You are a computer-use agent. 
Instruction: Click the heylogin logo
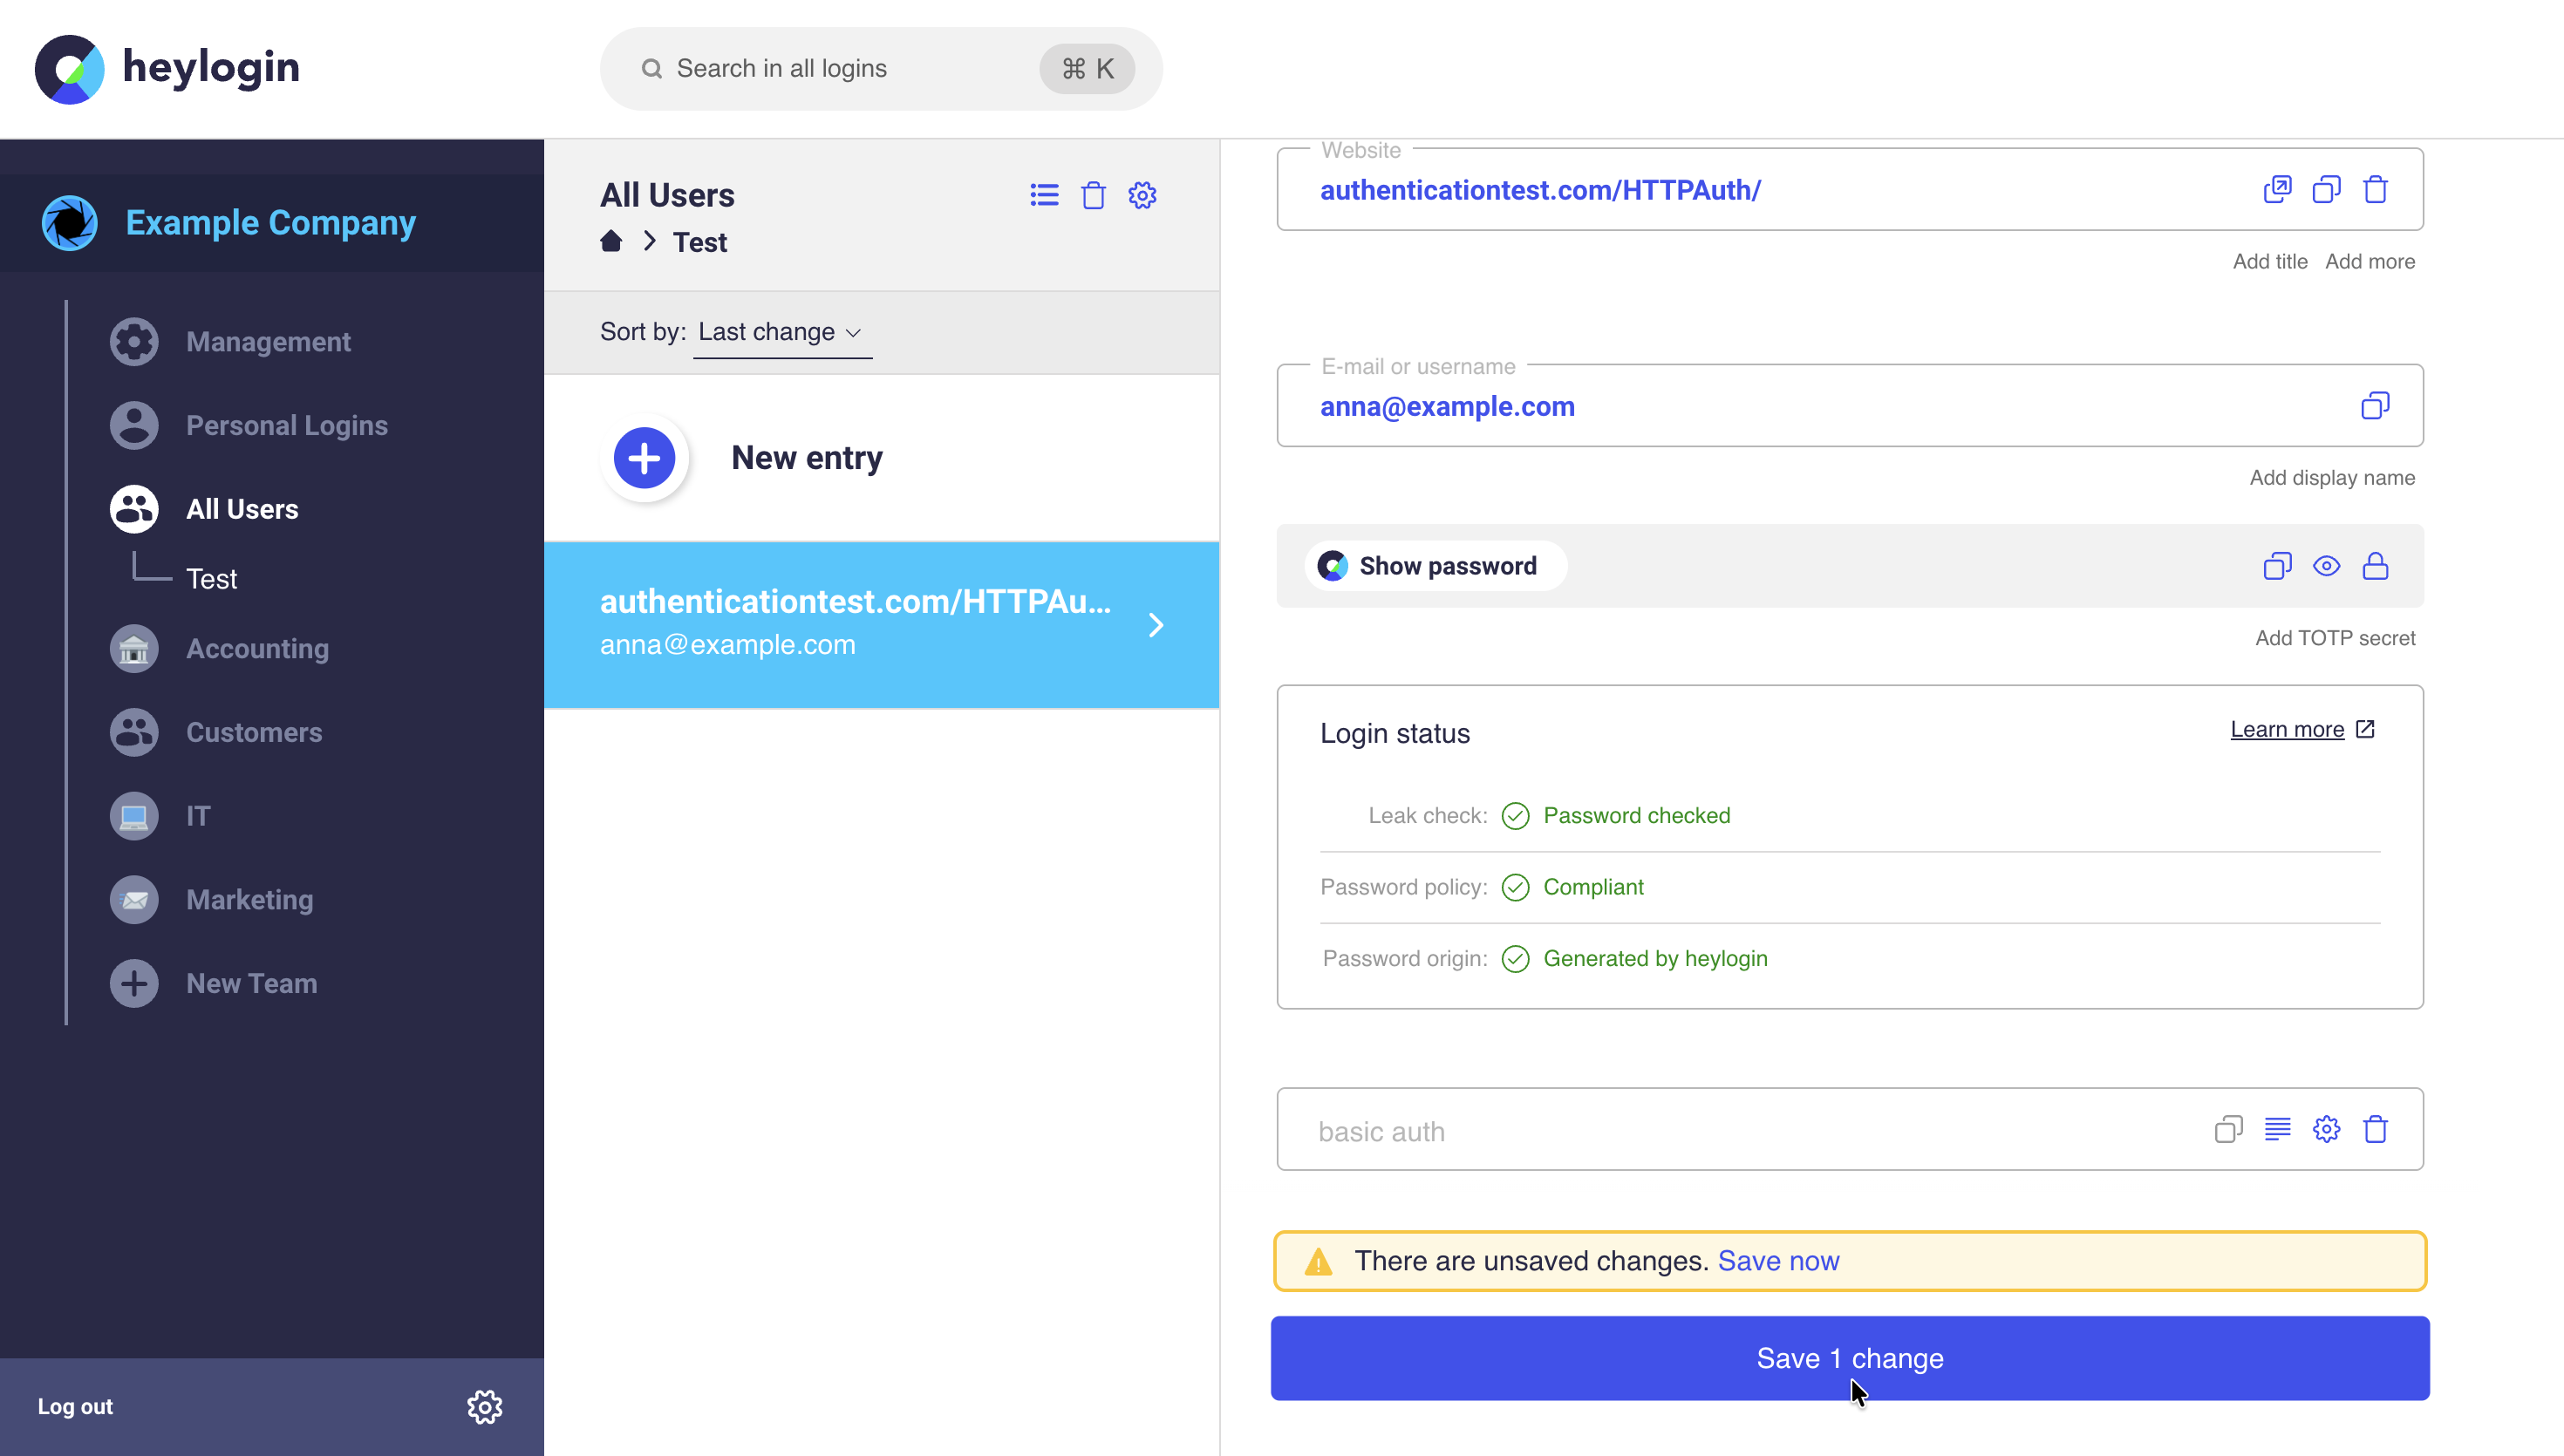[168, 68]
